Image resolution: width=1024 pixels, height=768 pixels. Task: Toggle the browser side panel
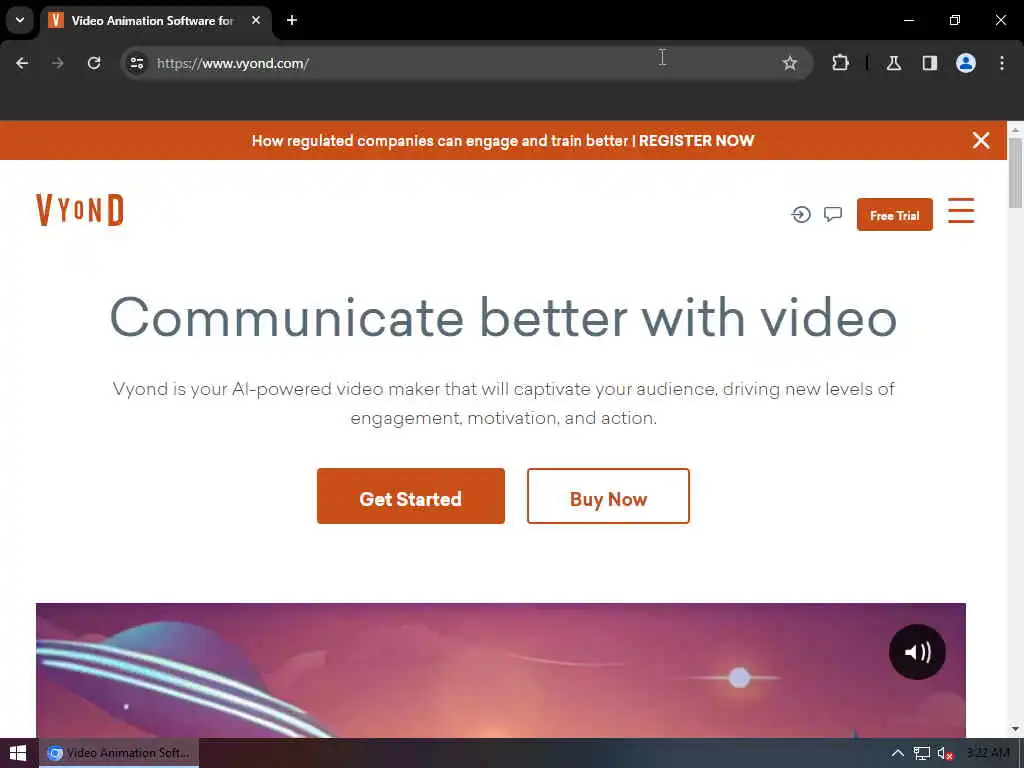click(x=930, y=63)
